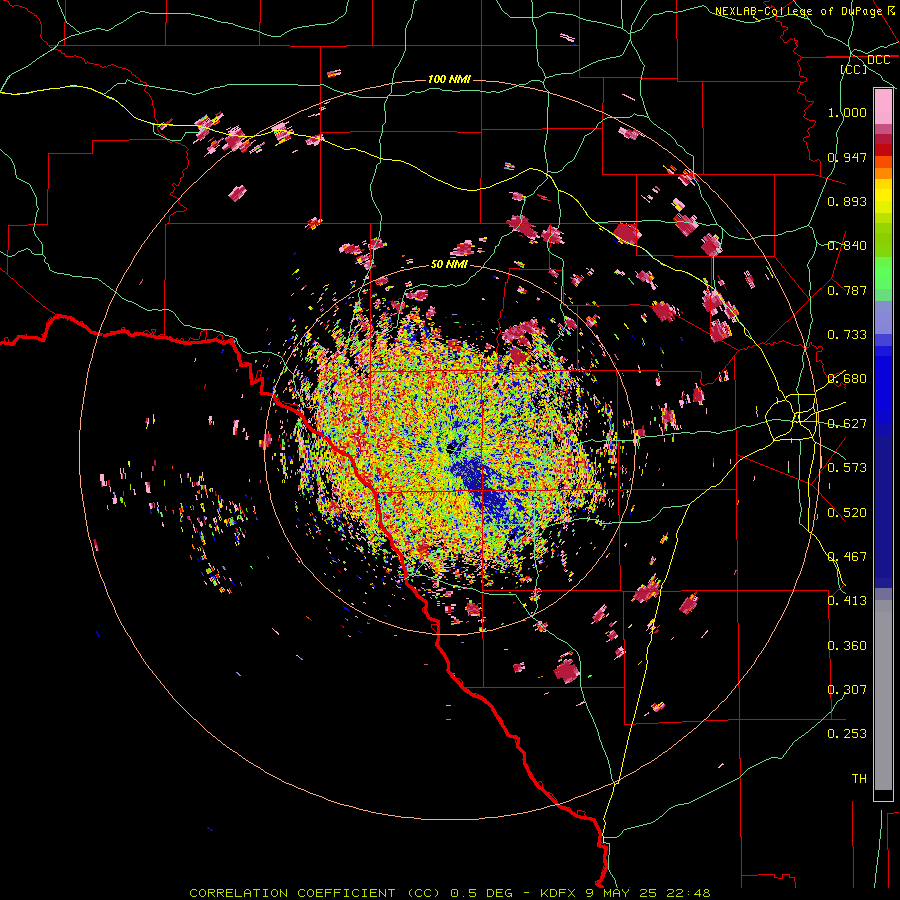Click the lavender segment of the color bar
Image resolution: width=900 pixels, height=900 pixels.
tap(883, 317)
